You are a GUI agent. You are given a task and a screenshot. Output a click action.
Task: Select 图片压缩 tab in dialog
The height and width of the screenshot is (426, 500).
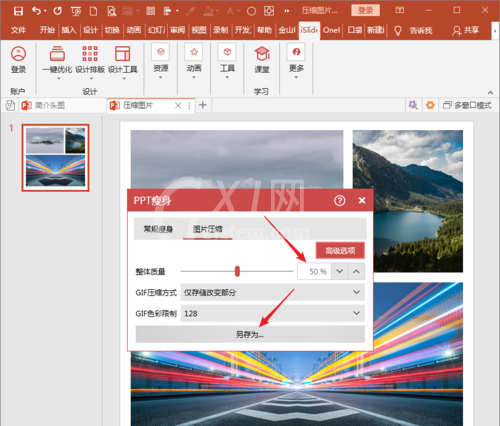(x=208, y=229)
